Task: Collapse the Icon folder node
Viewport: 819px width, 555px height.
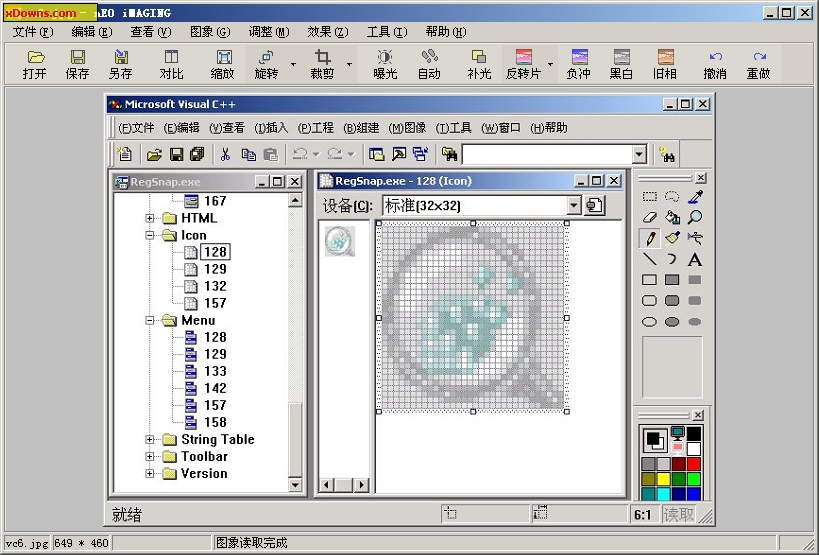Action: 150,235
